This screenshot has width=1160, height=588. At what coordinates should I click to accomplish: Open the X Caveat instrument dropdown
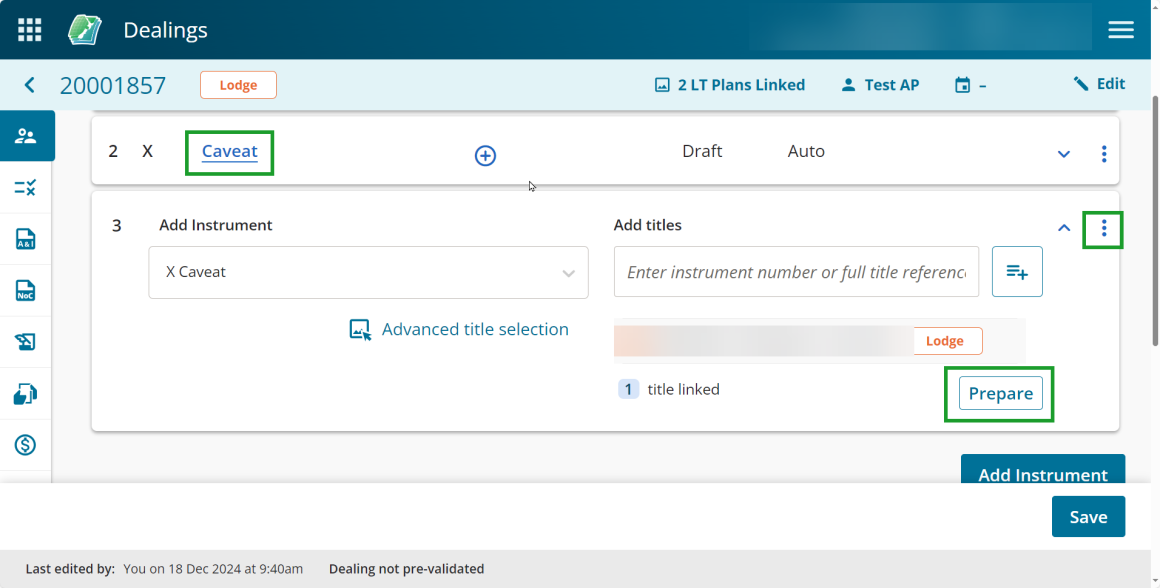(x=368, y=272)
